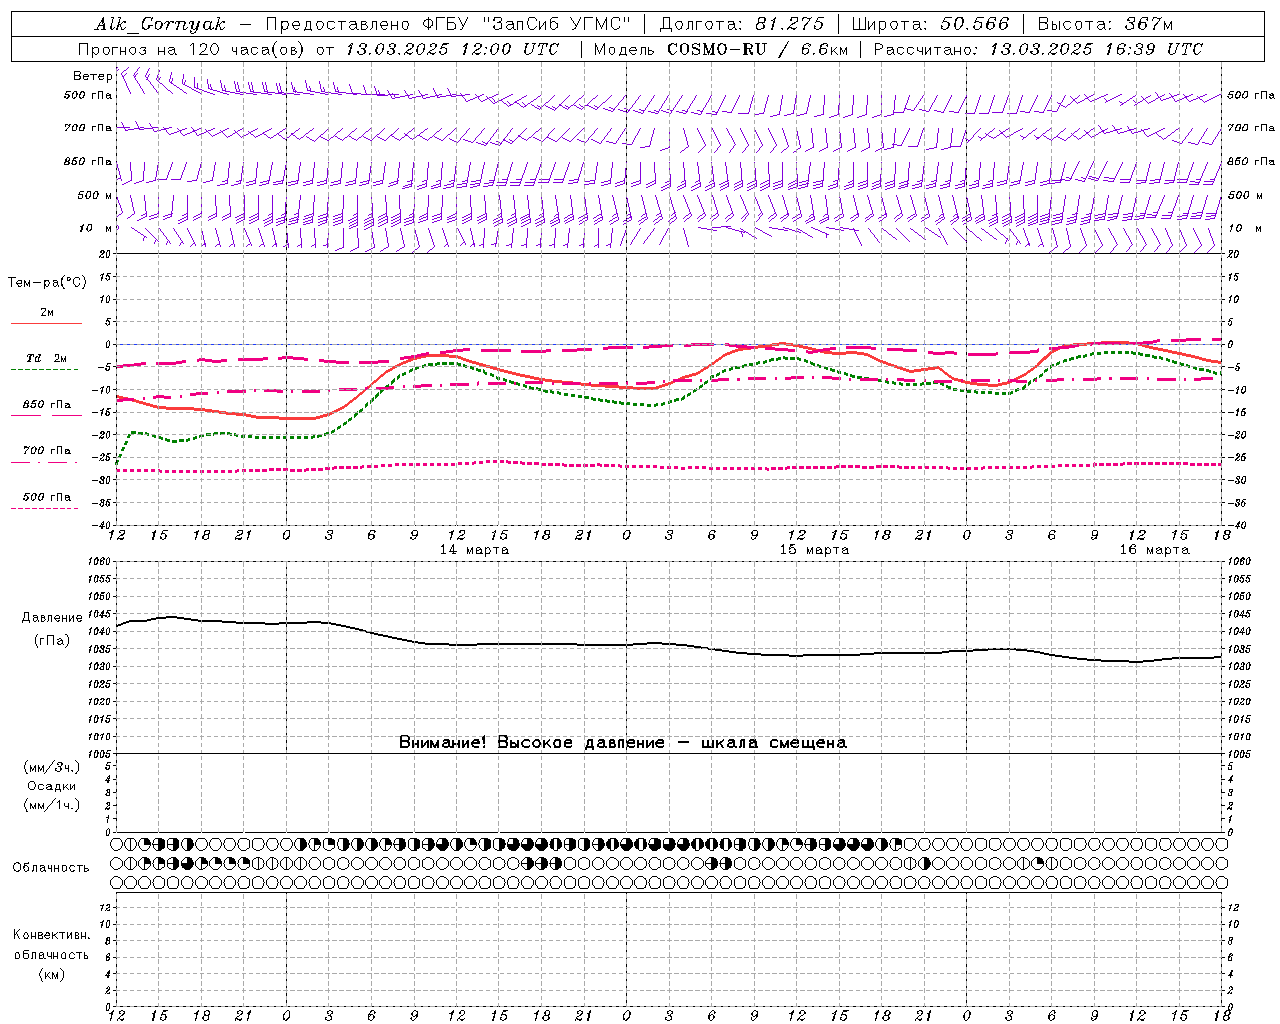This screenshot has height=1024, width=1280.
Task: Click the Давление pressure panel label
Action: 52,618
